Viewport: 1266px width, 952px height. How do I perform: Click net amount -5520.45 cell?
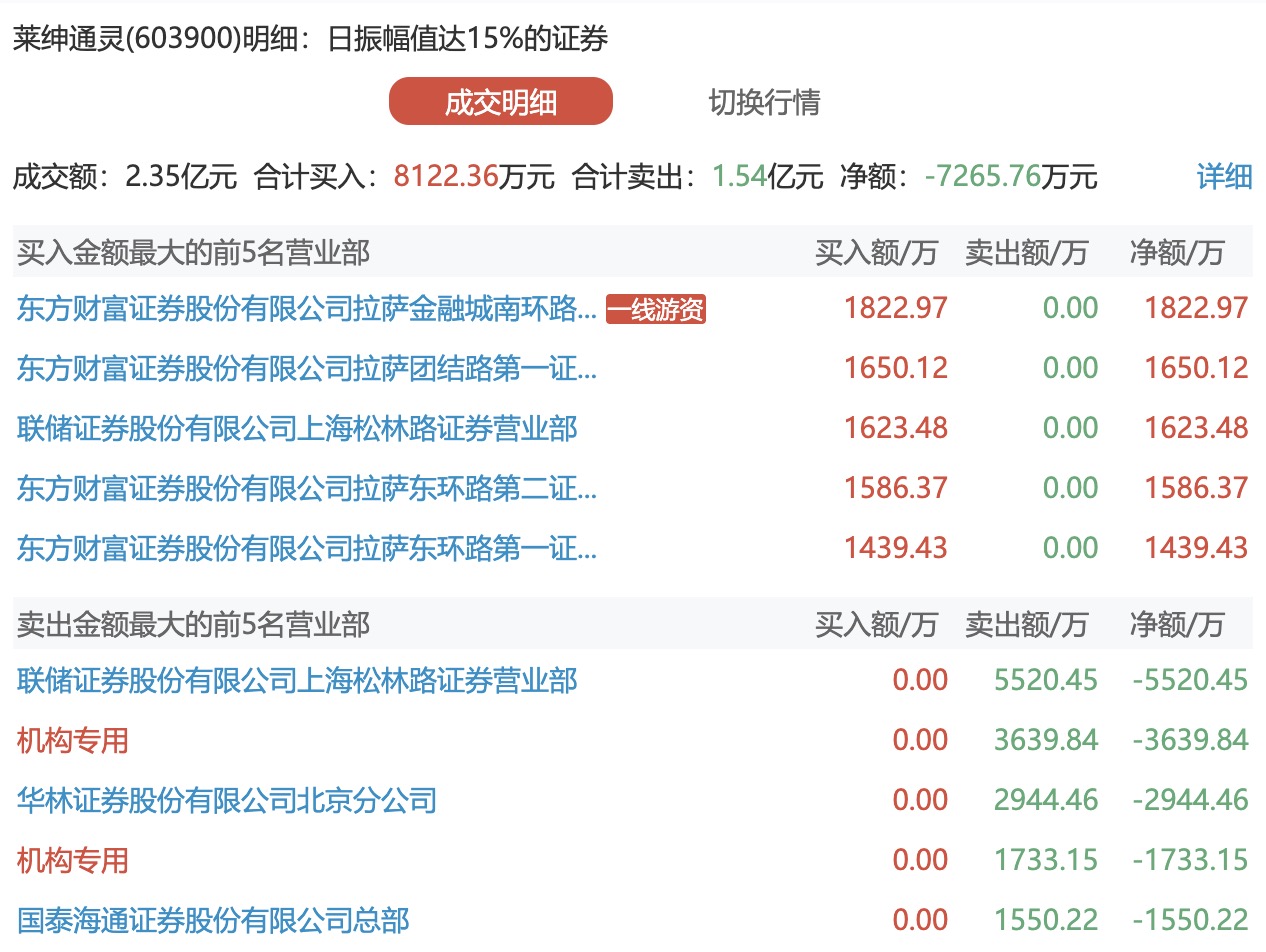click(1191, 681)
